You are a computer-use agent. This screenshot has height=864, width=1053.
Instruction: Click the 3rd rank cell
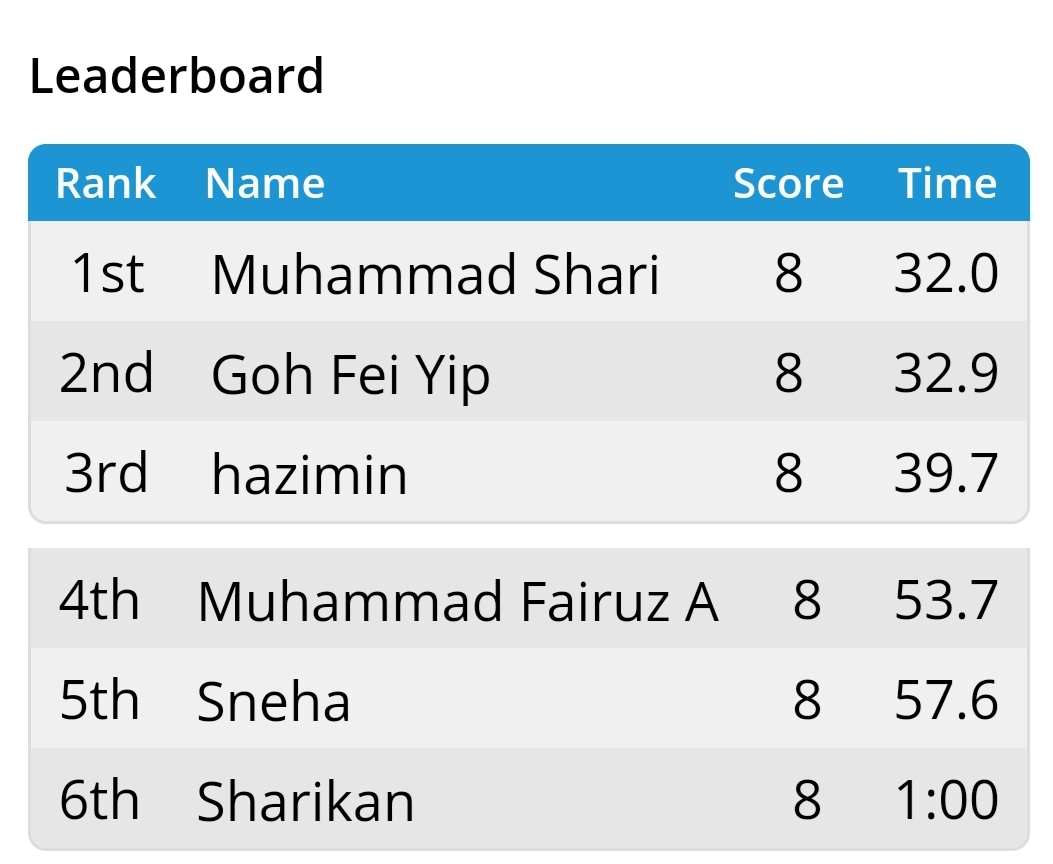(x=106, y=473)
